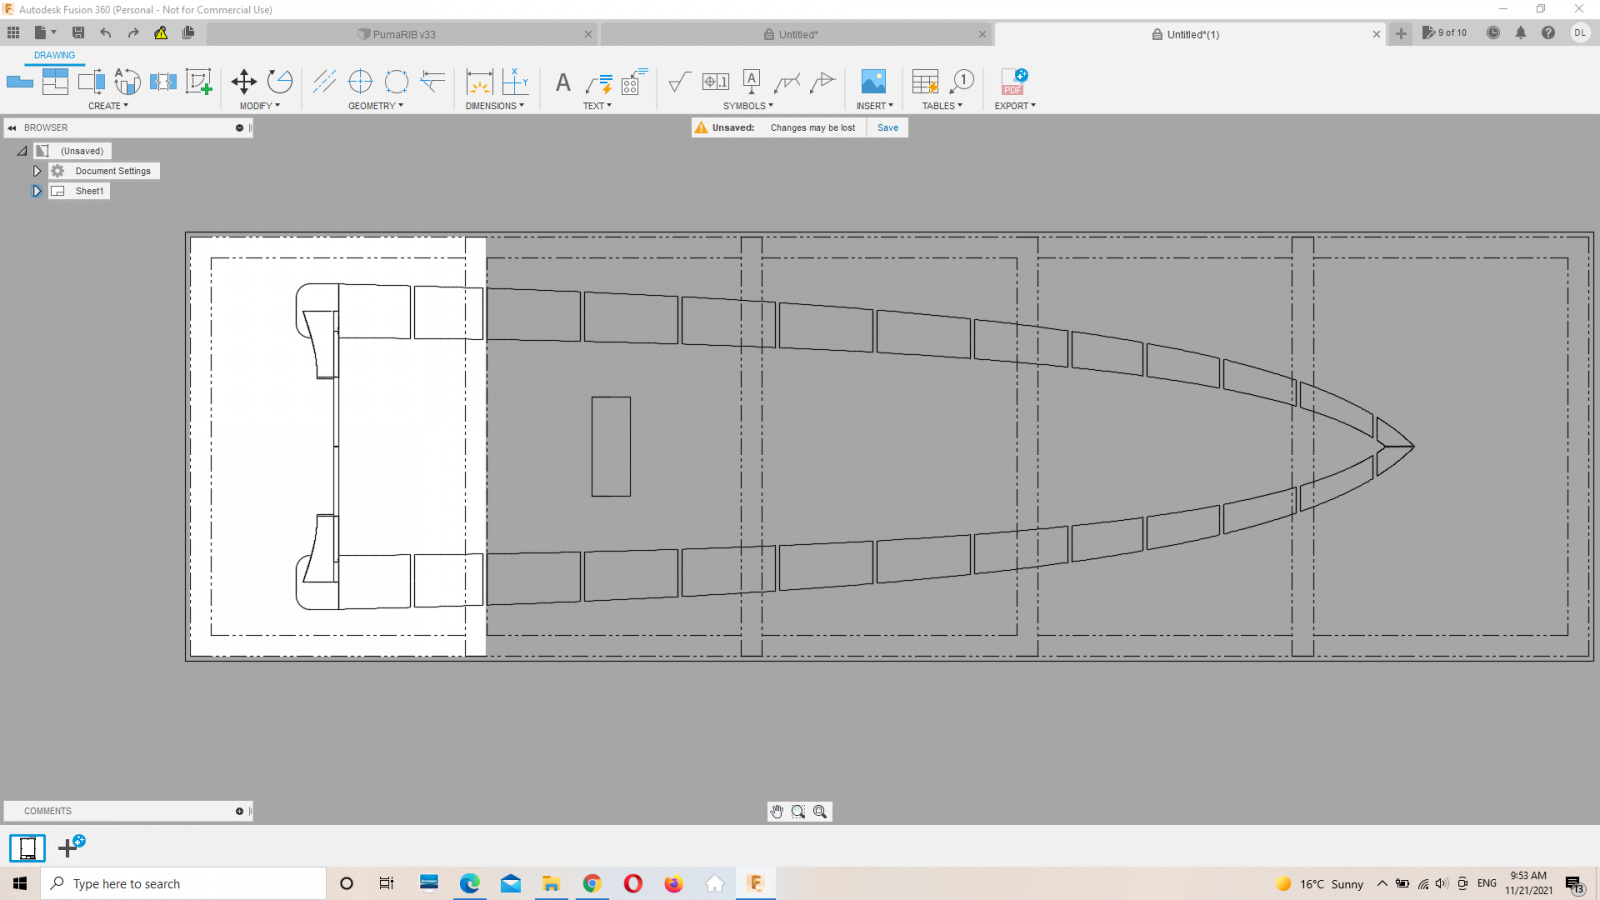Insert a Surface Texture symbol
This screenshot has height=900, width=1600.
[x=680, y=81]
